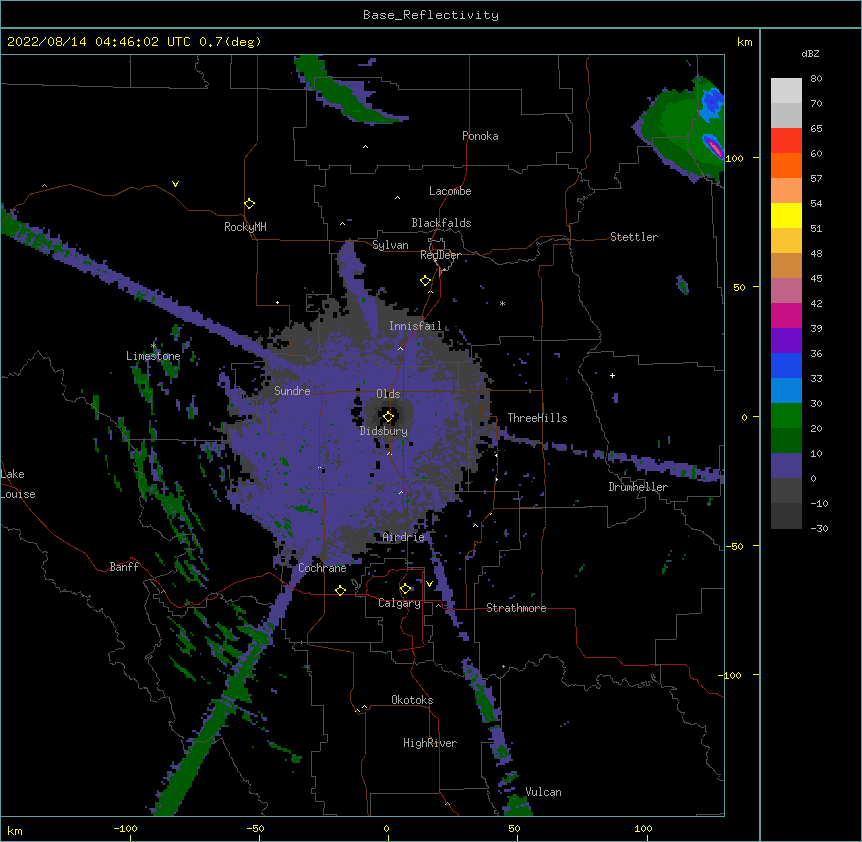Click the yellow diamond marker in Calgary
Image resolution: width=862 pixels, height=842 pixels.
point(405,589)
